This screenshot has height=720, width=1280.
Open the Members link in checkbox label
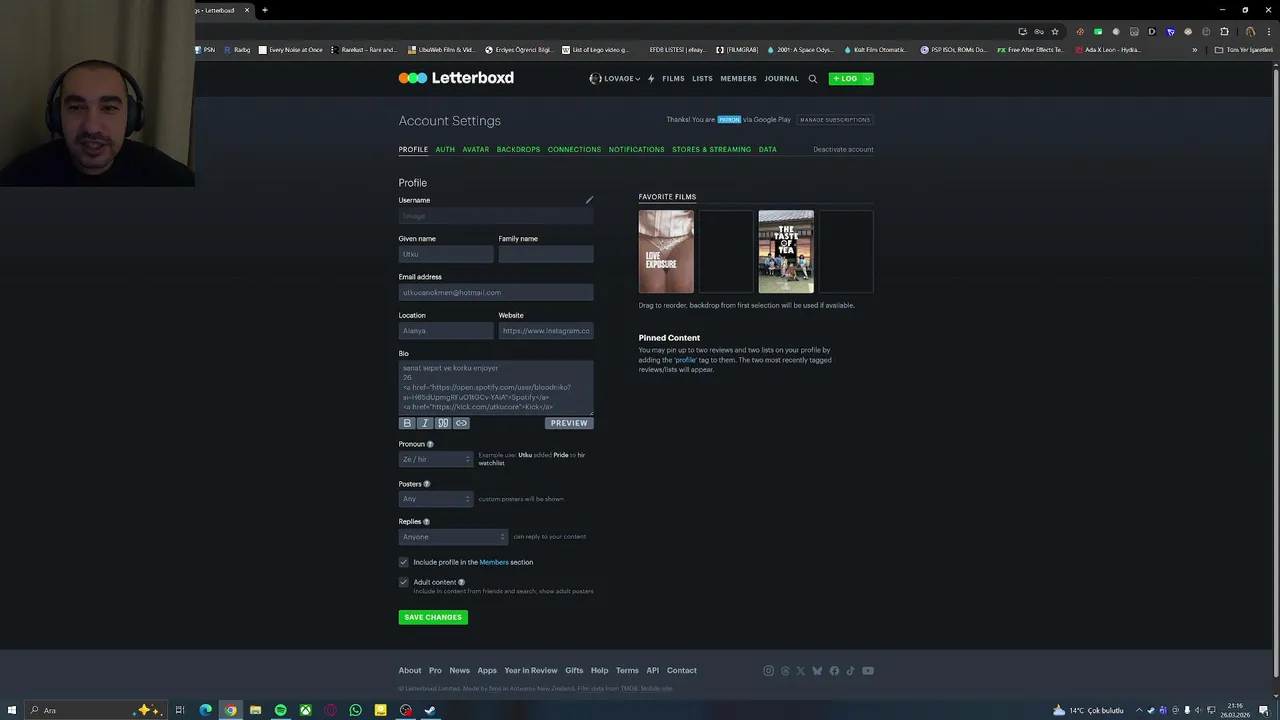(x=494, y=562)
